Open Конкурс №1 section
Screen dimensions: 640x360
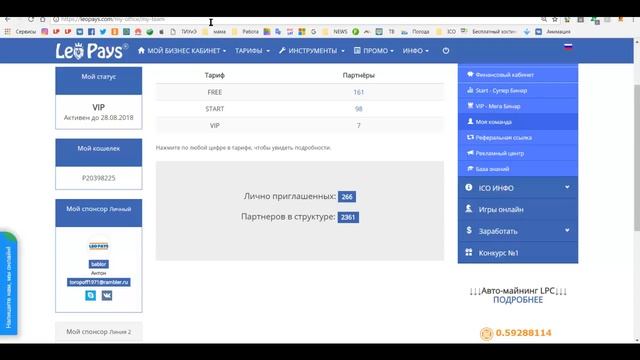pos(518,253)
